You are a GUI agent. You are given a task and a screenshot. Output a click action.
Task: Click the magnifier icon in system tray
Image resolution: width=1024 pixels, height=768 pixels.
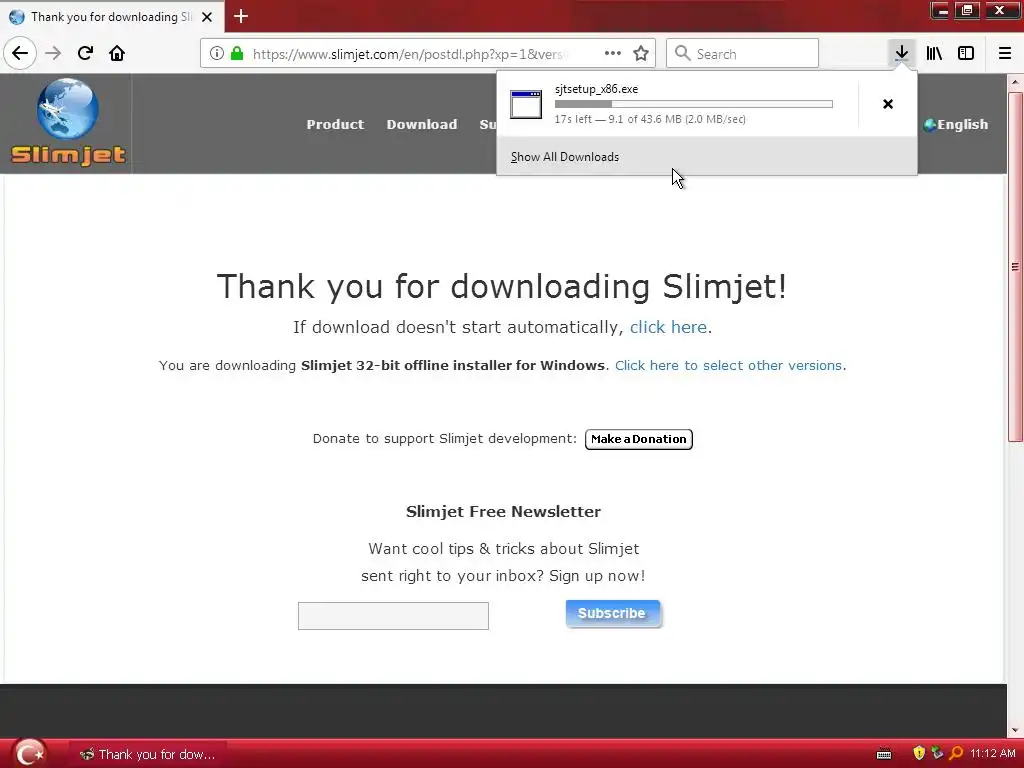pos(956,754)
